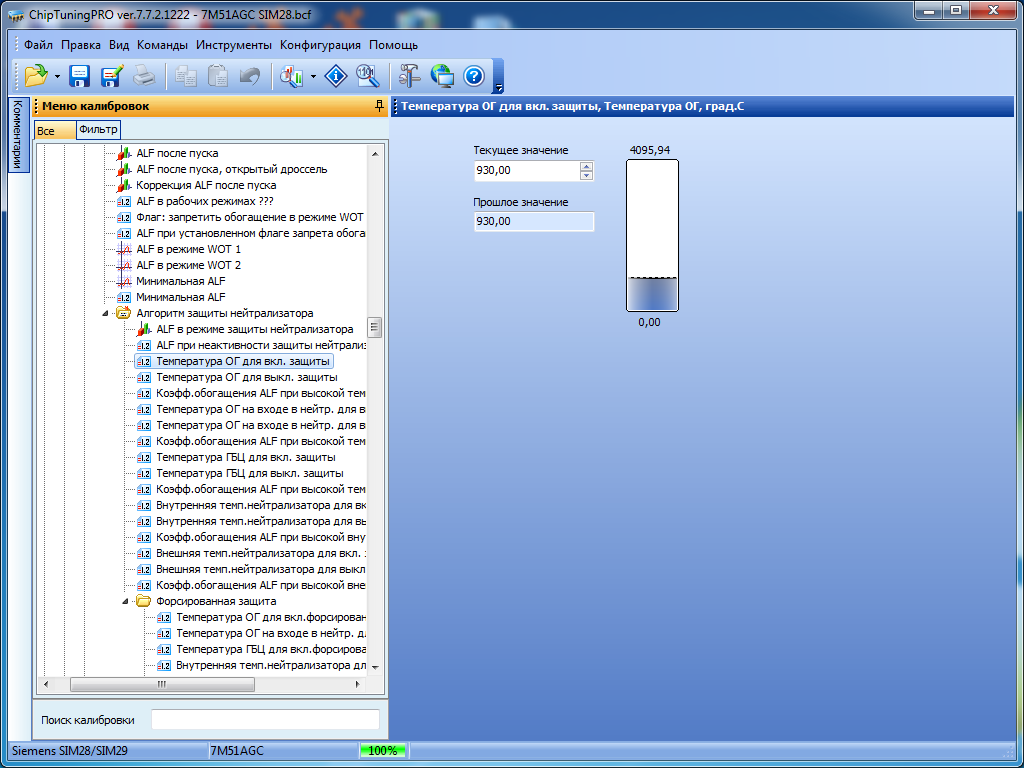Open dropdown arrow next to chart magnifier icon
Viewport: 1024px width, 768px height.
(x=314, y=76)
